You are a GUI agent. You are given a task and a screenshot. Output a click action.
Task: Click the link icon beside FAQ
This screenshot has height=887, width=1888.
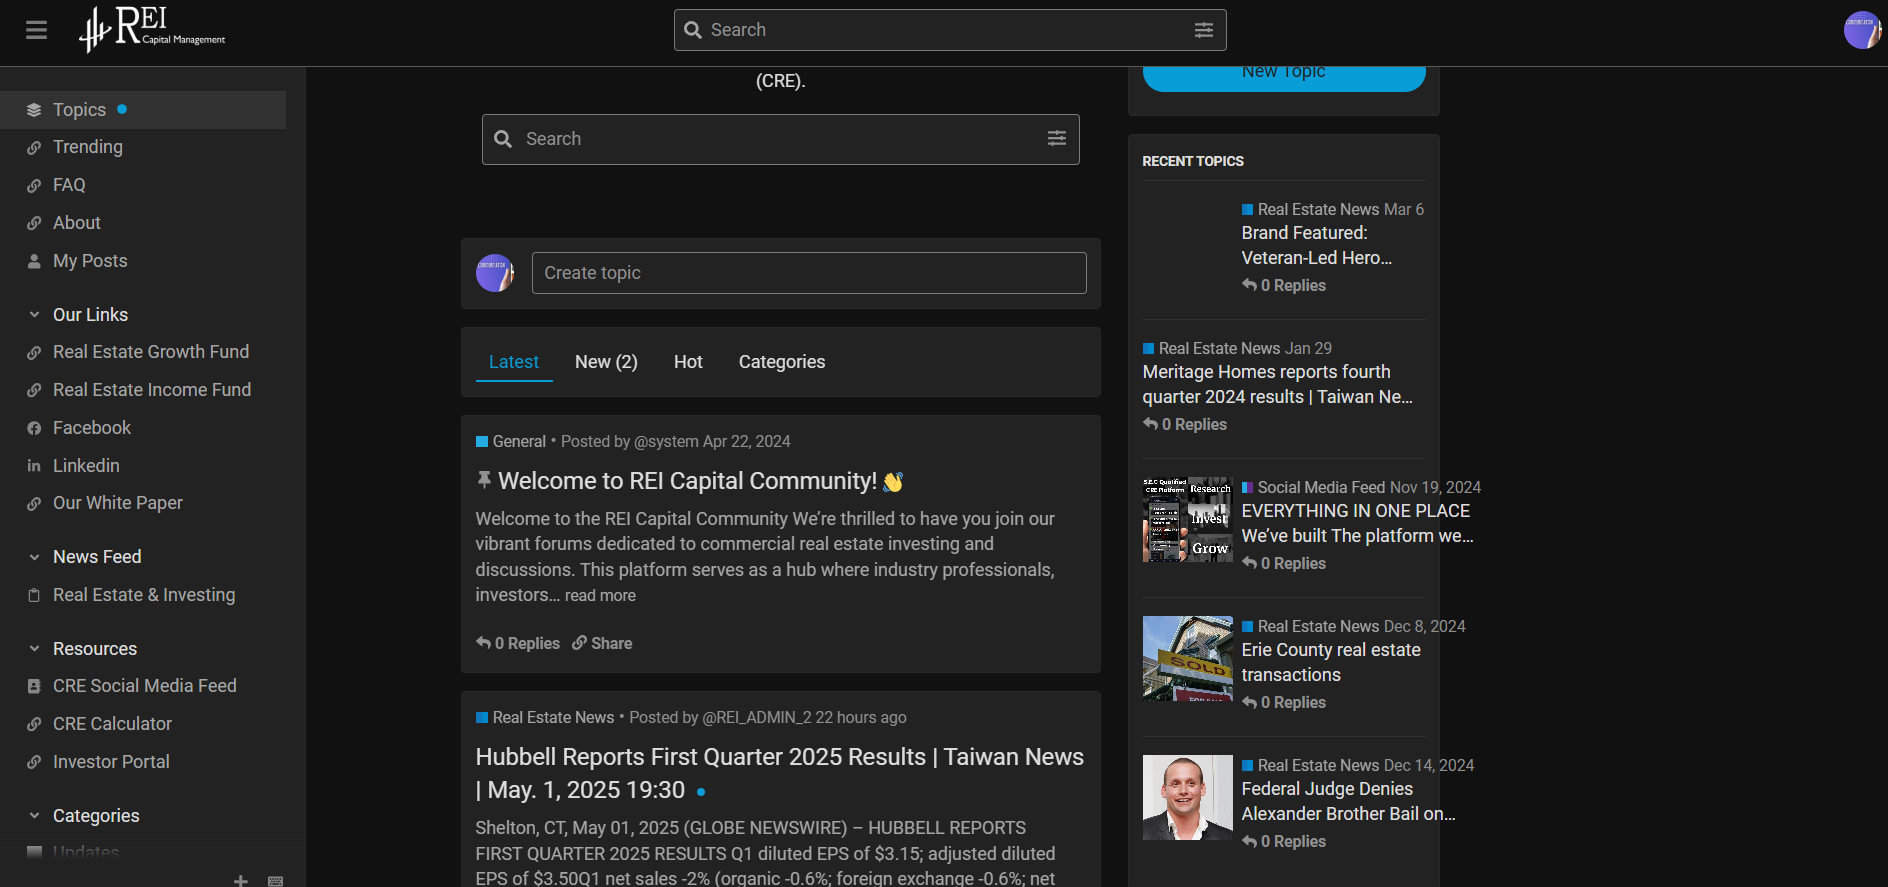[34, 186]
